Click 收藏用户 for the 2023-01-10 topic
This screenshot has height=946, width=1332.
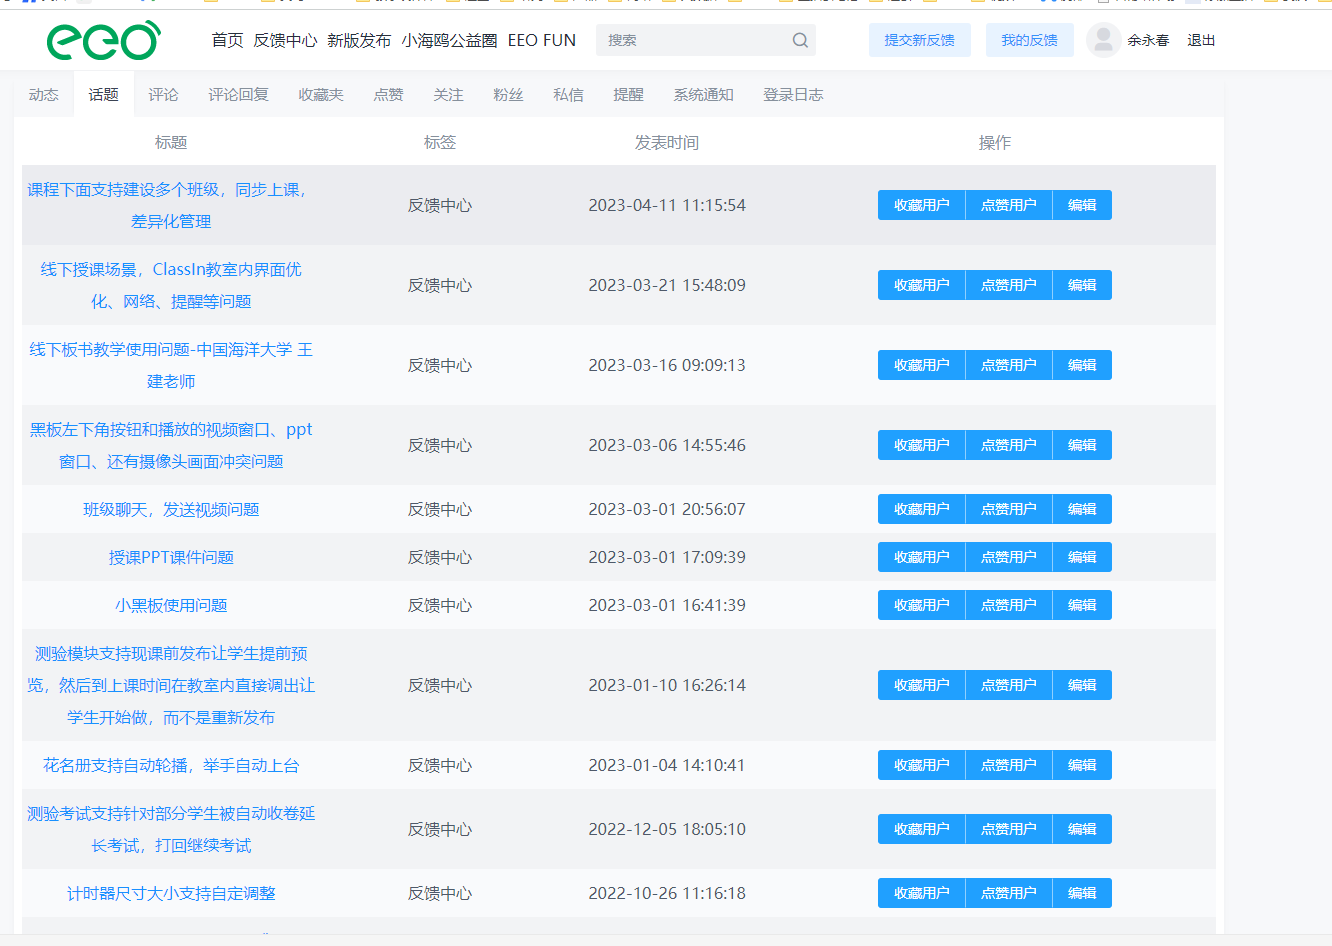922,685
